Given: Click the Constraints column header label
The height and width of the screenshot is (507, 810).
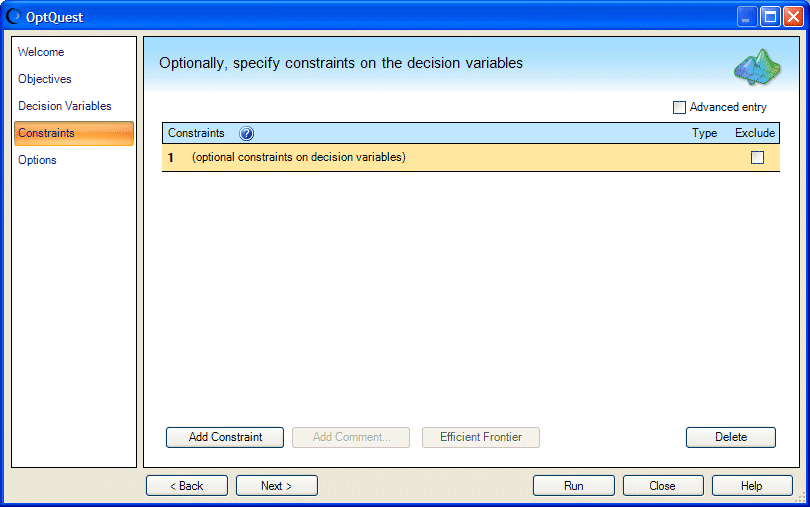Looking at the screenshot, I should pos(196,133).
